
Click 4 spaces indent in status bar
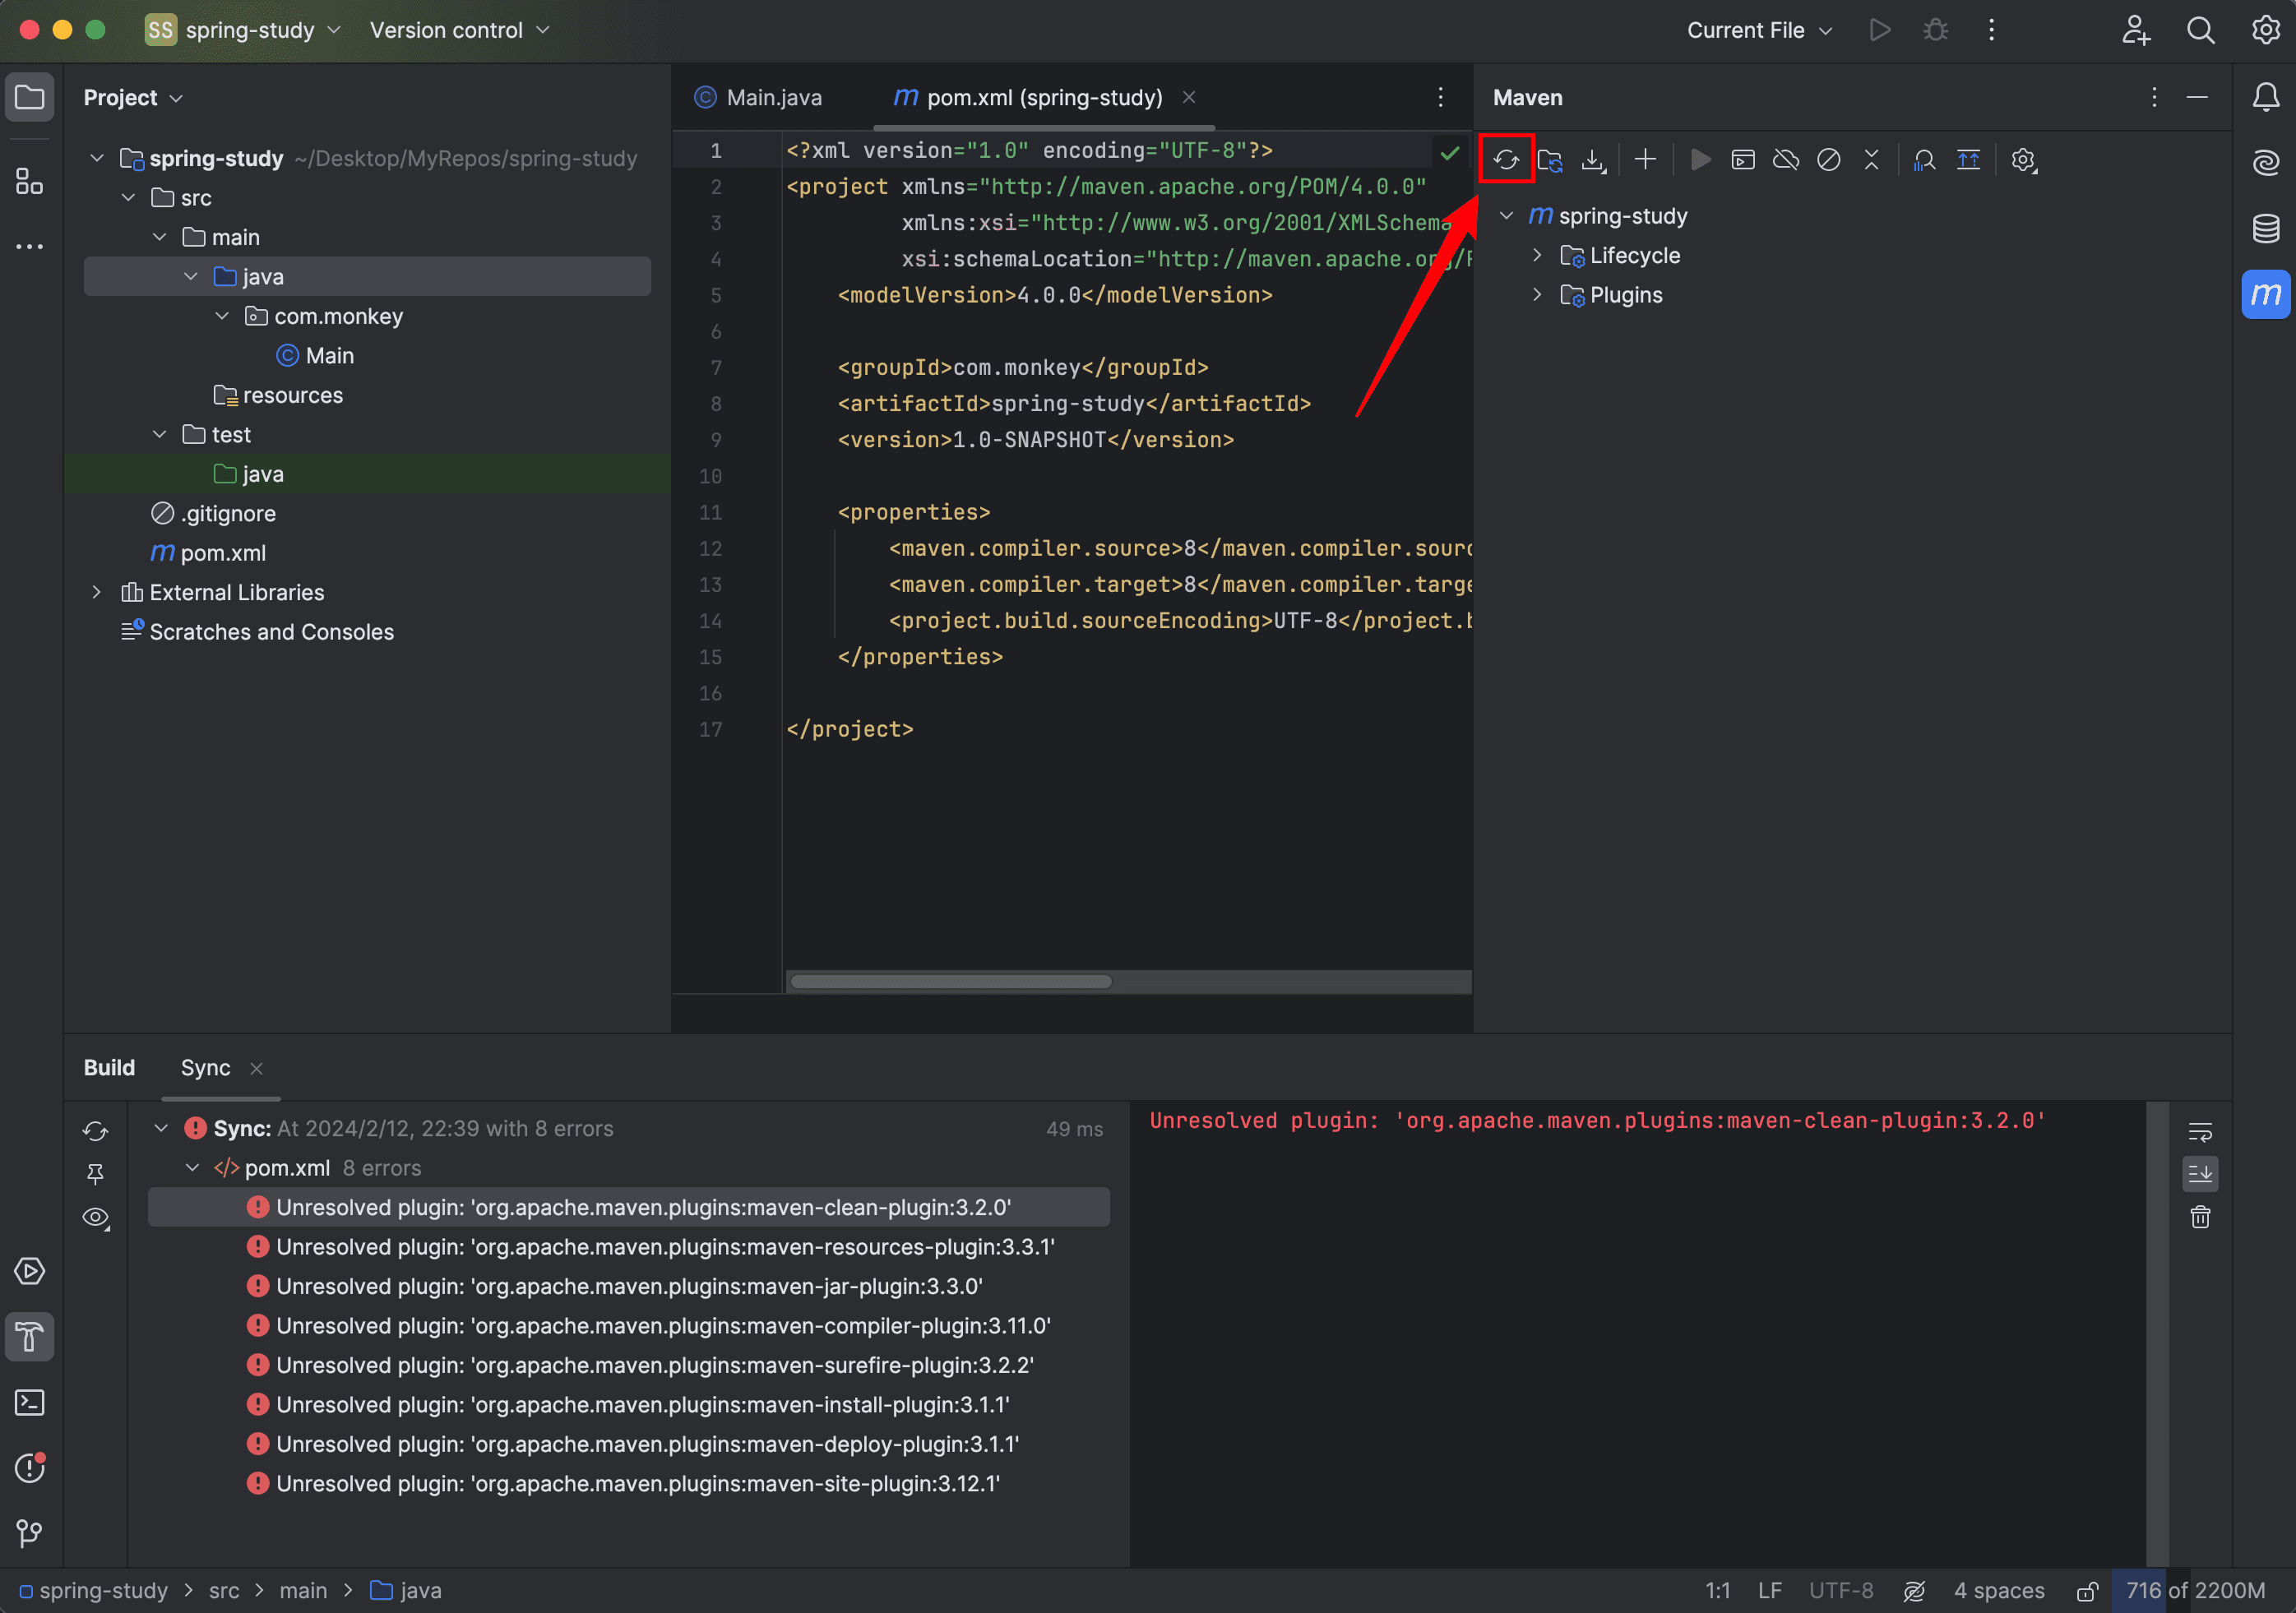coord(1999,1591)
